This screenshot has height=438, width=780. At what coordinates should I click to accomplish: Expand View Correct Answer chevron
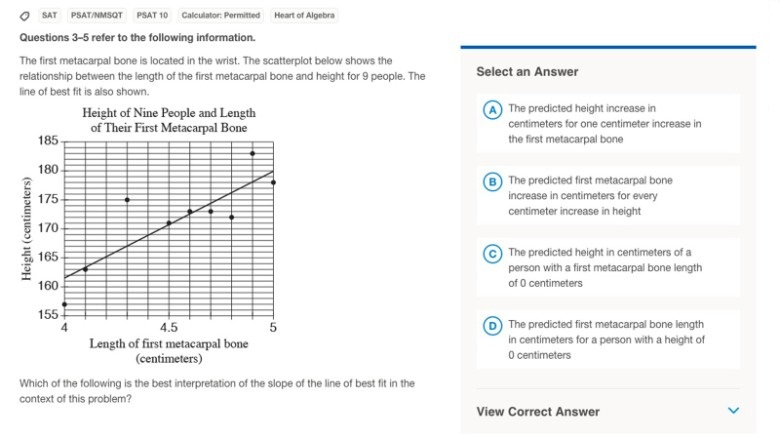(x=733, y=411)
